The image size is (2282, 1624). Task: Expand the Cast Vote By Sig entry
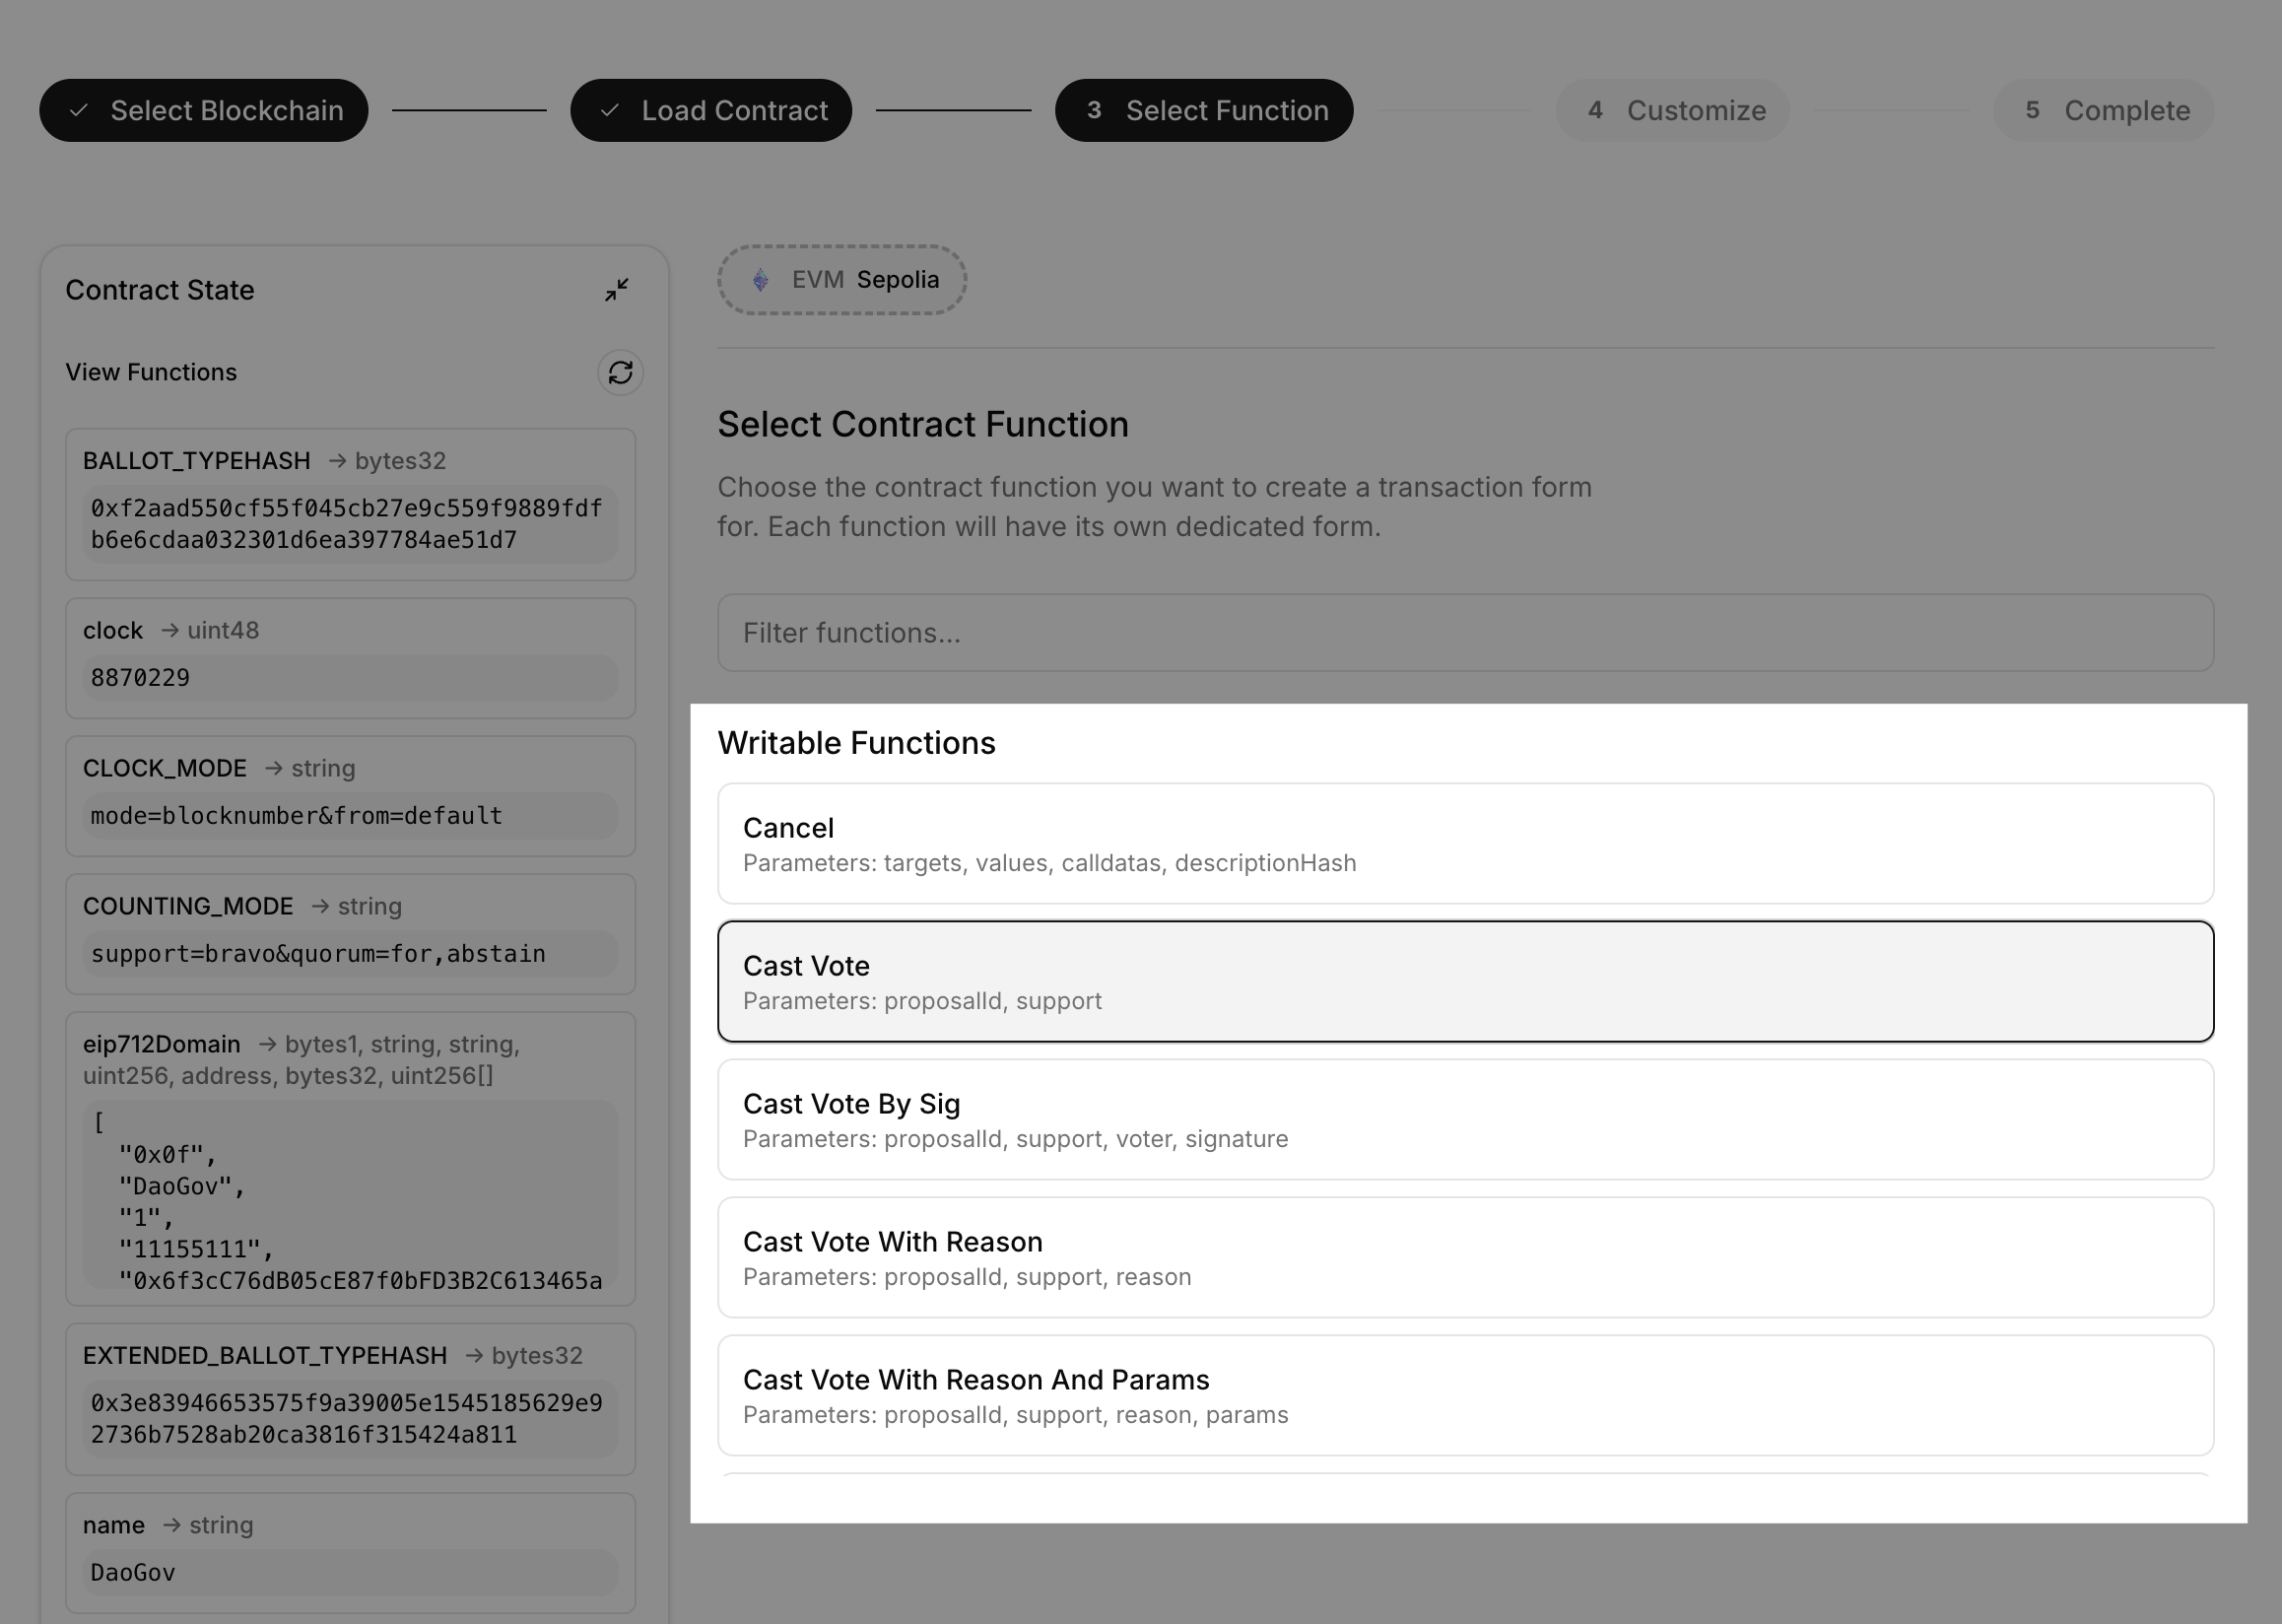click(1465, 1119)
